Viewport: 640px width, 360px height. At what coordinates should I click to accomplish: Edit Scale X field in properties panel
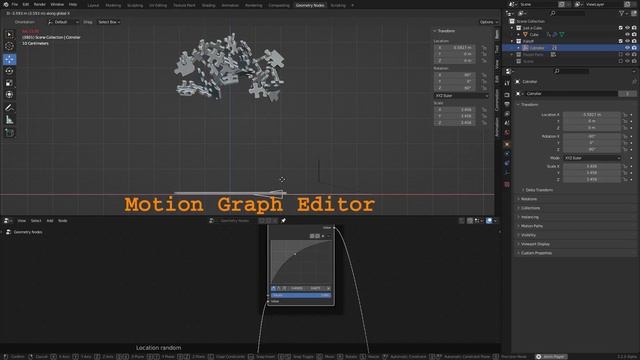pyautogui.click(x=592, y=167)
